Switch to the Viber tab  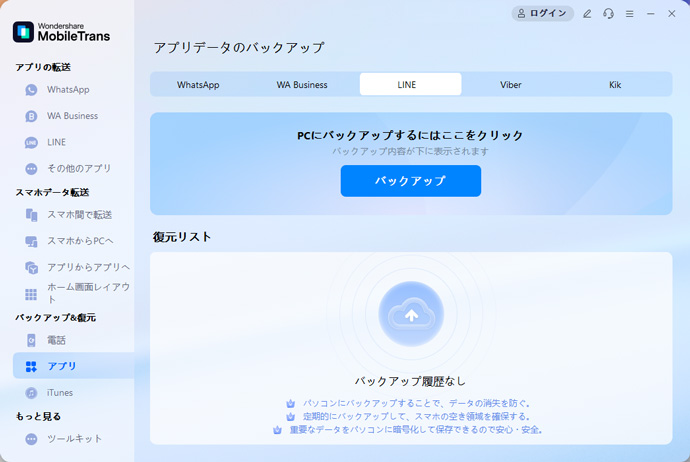click(510, 84)
